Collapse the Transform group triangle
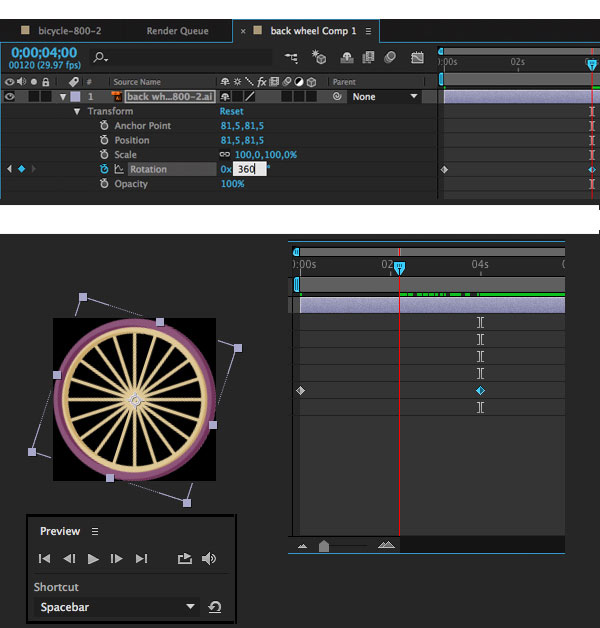The height and width of the screenshot is (628, 600). [x=77, y=111]
